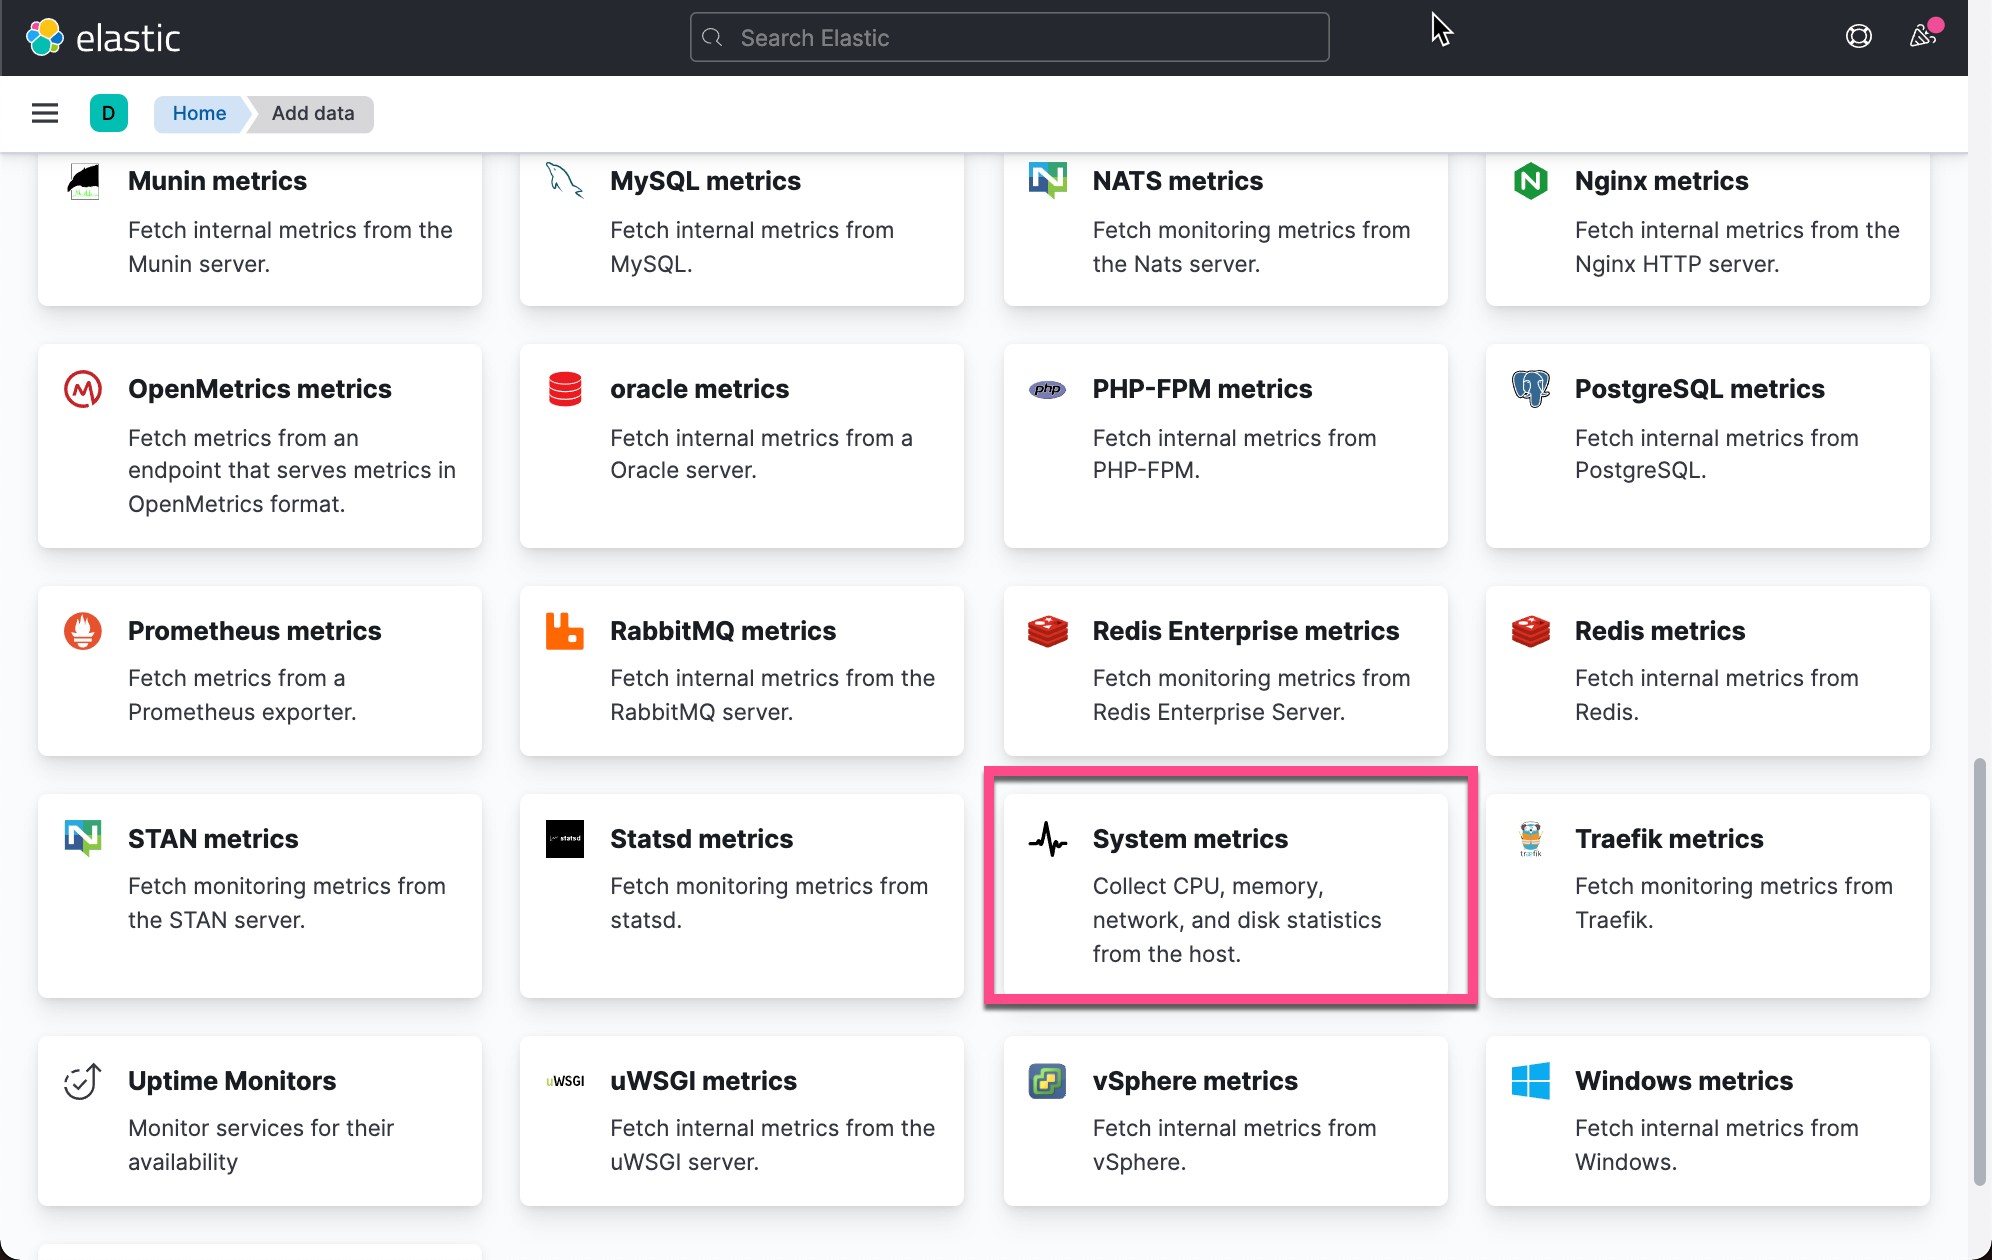Open the hamburger navigation menu
Viewport: 1992px width, 1260px height.
point(45,113)
